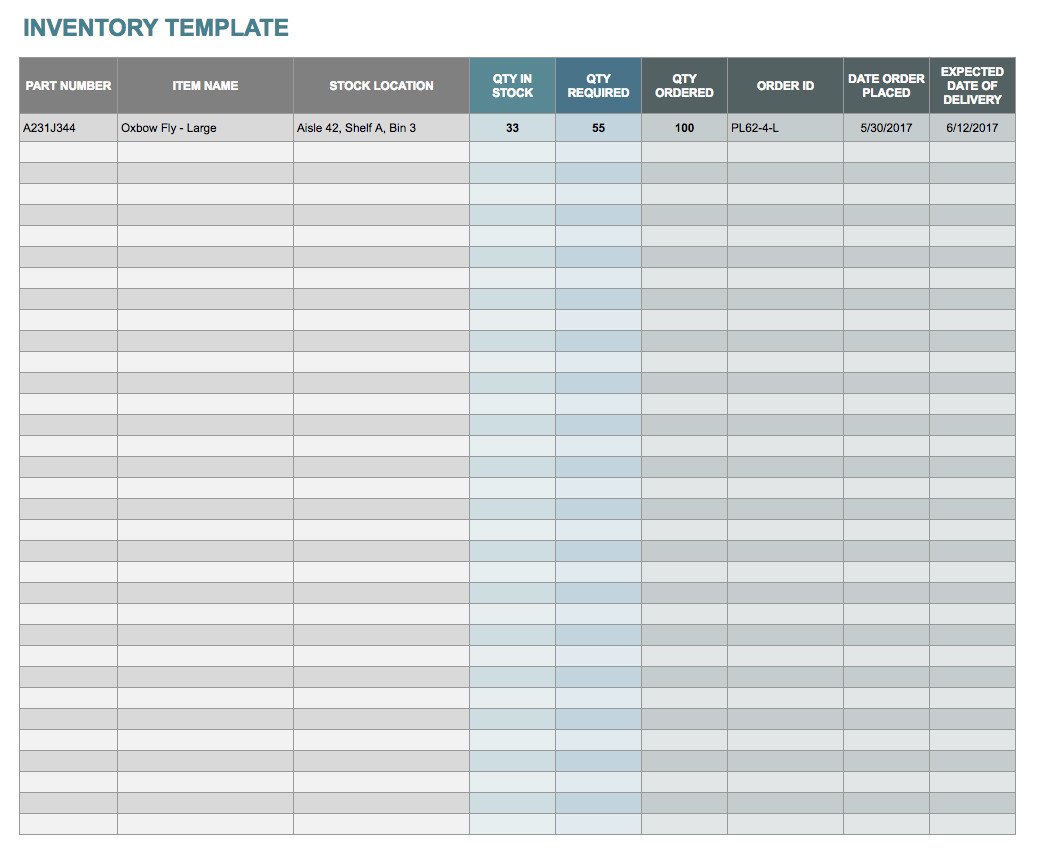Select the QTY ORDERED header
The height and width of the screenshot is (854, 1037).
(x=684, y=85)
